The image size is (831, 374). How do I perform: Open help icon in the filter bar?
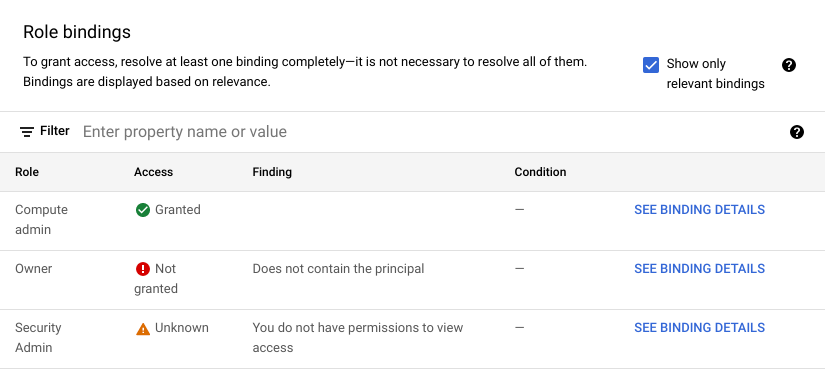[x=797, y=132]
